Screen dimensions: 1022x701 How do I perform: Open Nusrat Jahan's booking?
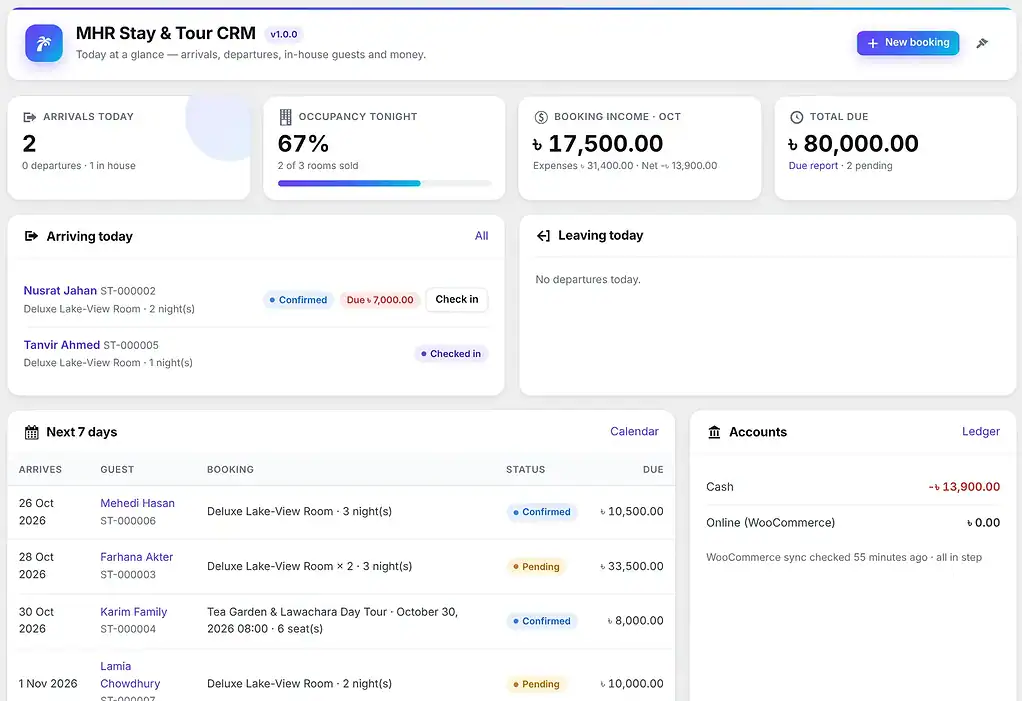(x=60, y=291)
